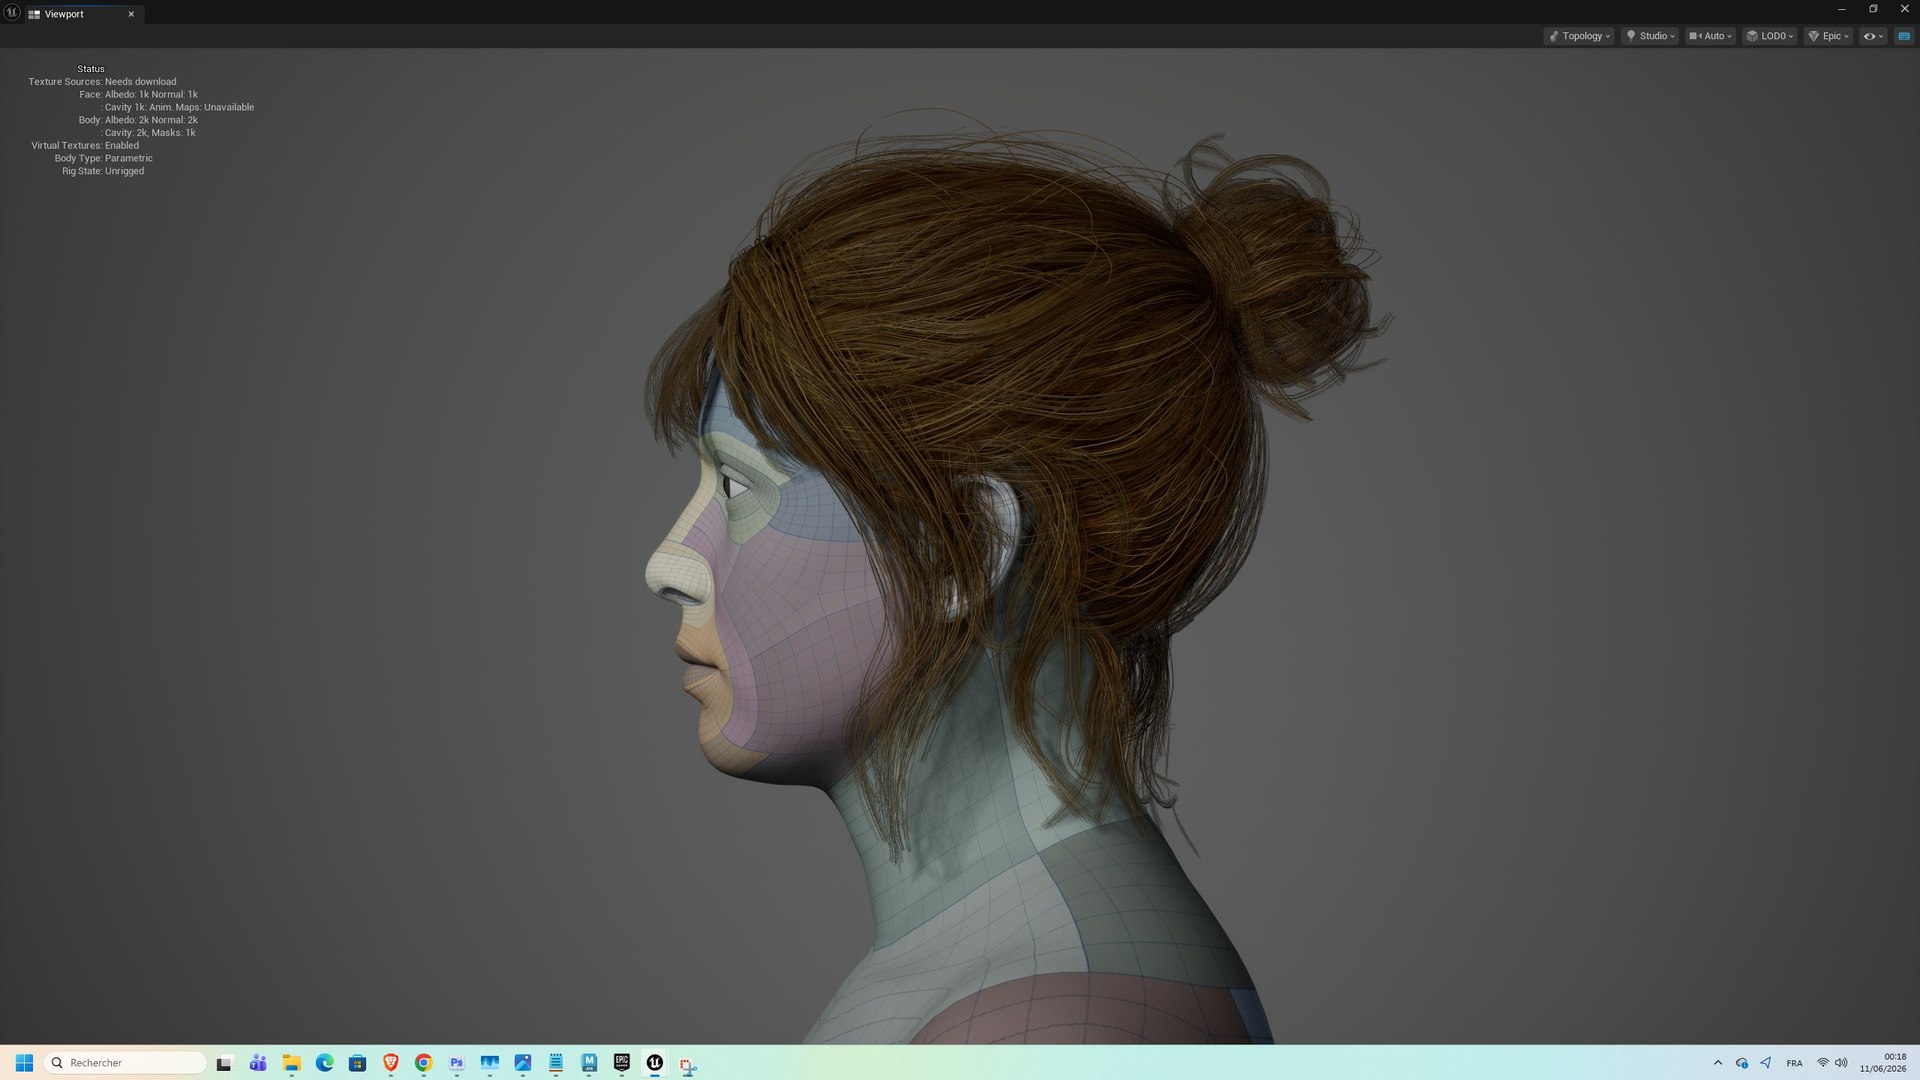Click the 'Parametric' body type text
The image size is (1920, 1080).
tap(129, 158)
